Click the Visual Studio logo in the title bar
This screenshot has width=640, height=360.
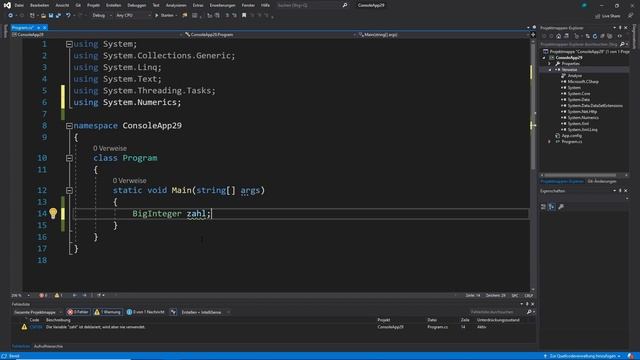(x=7, y=5)
